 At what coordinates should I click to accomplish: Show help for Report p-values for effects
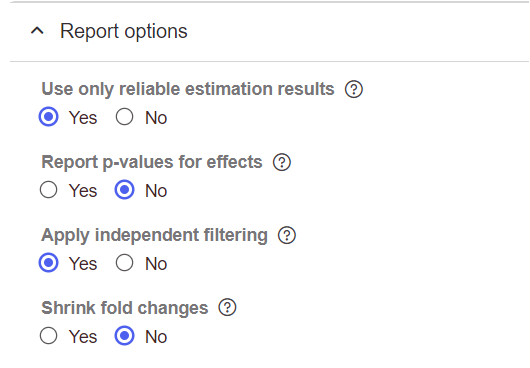click(x=282, y=163)
